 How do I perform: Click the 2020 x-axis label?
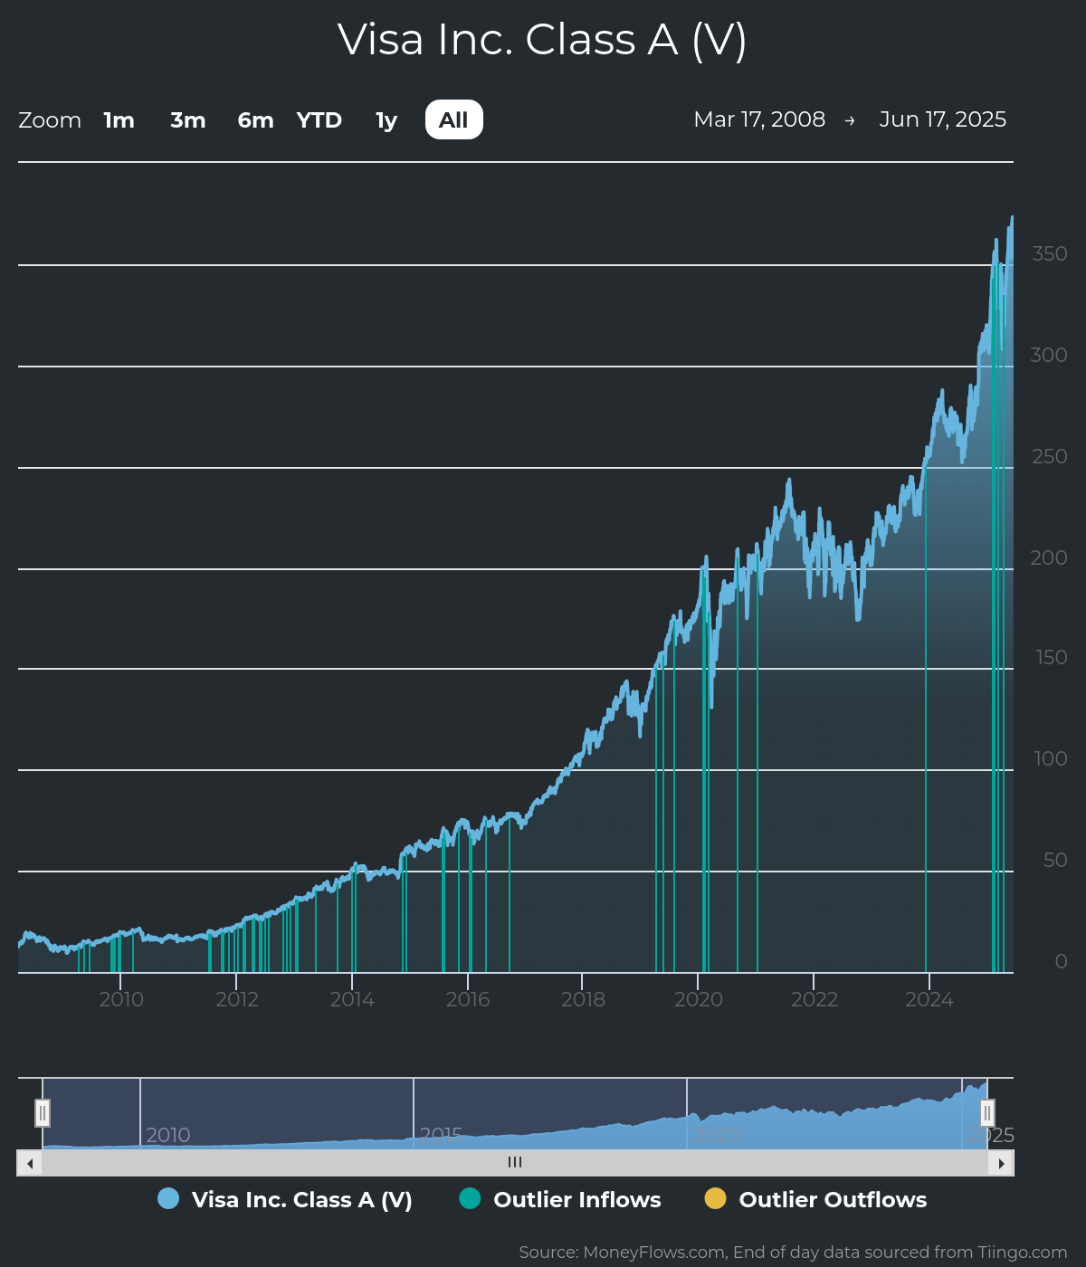coord(698,999)
